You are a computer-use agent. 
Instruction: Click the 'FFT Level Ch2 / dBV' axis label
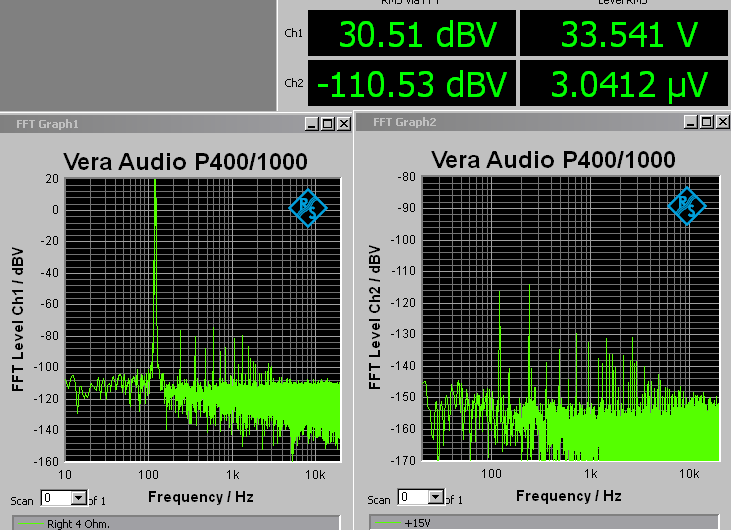(x=375, y=318)
